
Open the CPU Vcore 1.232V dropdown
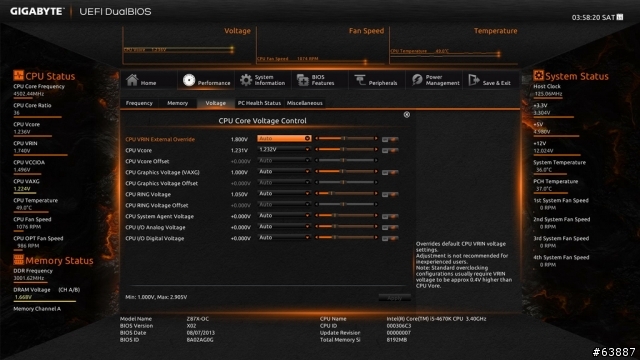pyautogui.click(x=284, y=149)
